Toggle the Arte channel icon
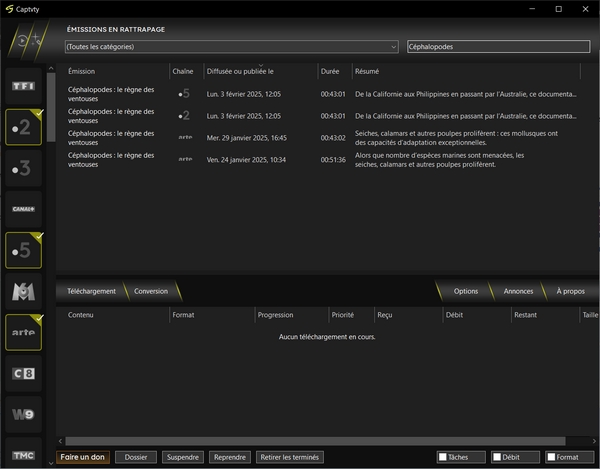600x469 pixels. coord(23,332)
